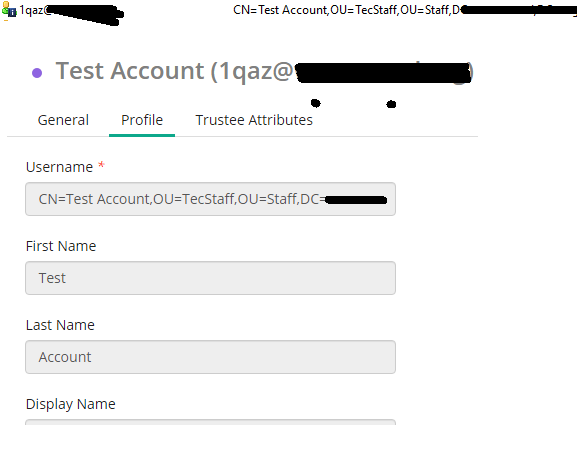Image resolution: width=577 pixels, height=470 pixels.
Task: Click the blacked-out domain in the heading
Action: tap(383, 73)
